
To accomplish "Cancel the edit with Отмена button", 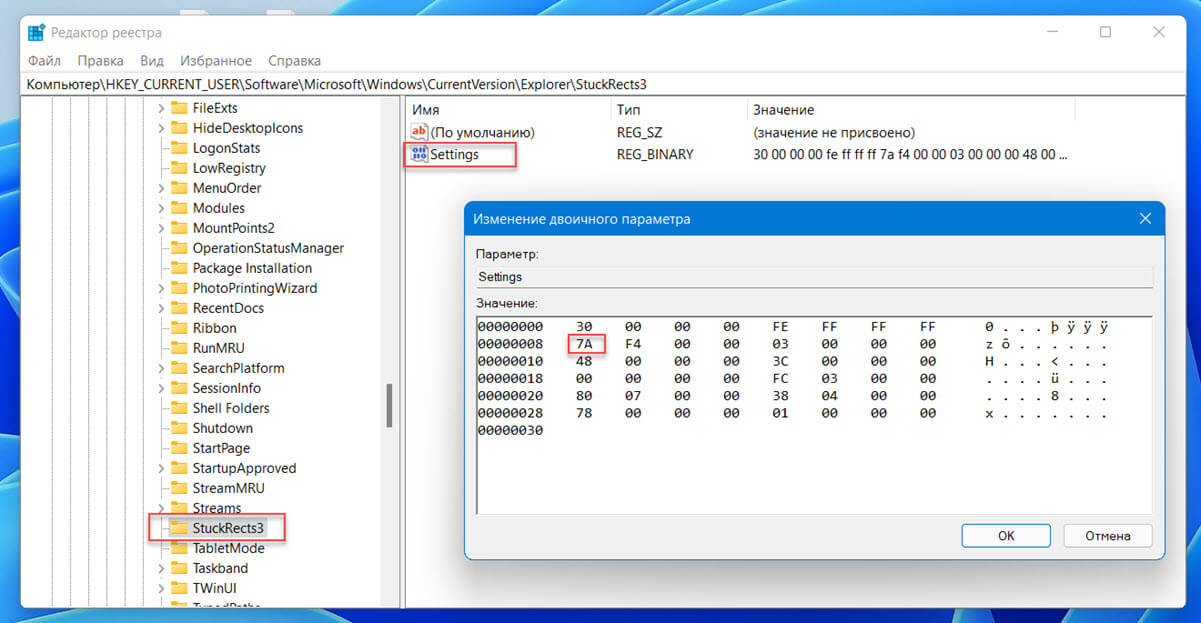I will pyautogui.click(x=1108, y=536).
